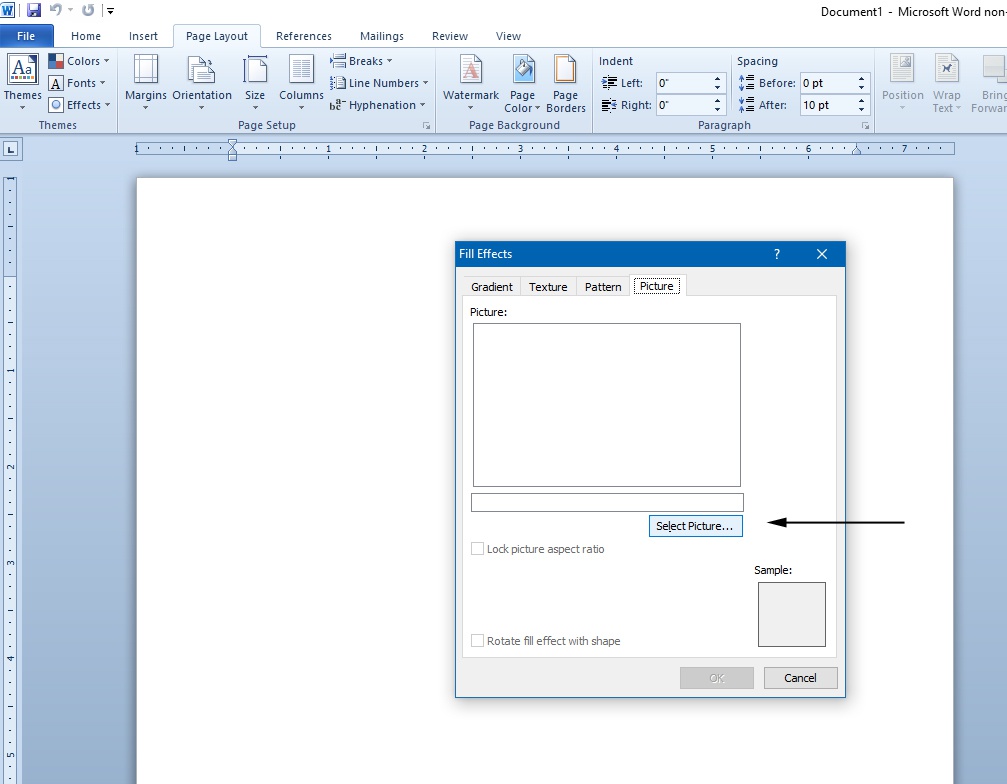Click the Orientation icon
This screenshot has height=784, width=1007.
coord(202,69)
